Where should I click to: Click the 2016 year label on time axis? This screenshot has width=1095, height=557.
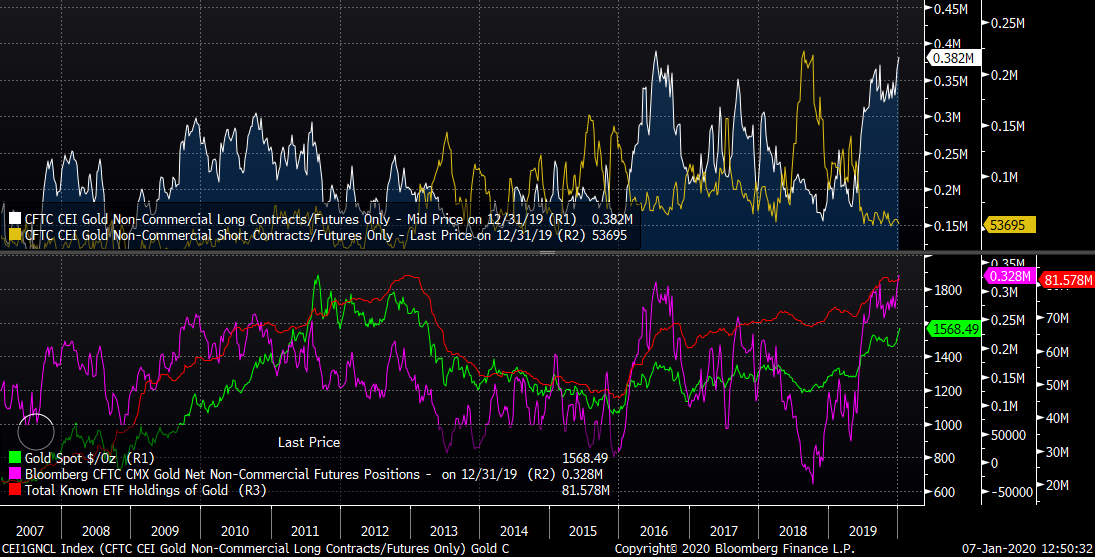click(654, 531)
